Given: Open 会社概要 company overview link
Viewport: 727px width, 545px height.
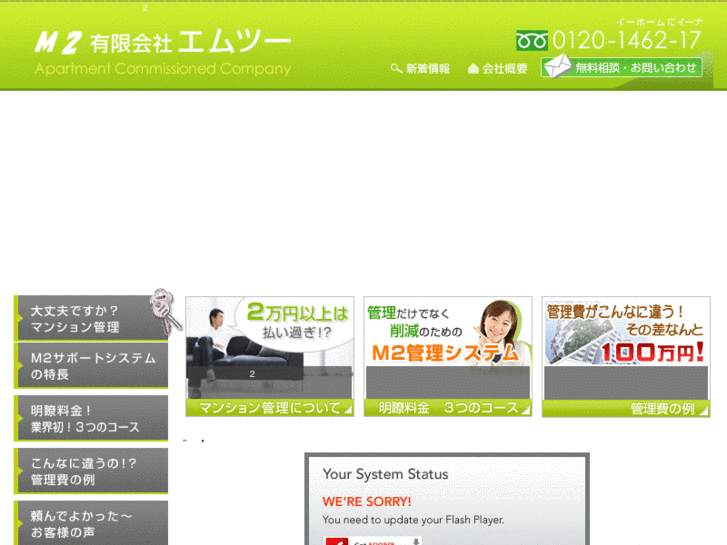Looking at the screenshot, I should click(504, 69).
